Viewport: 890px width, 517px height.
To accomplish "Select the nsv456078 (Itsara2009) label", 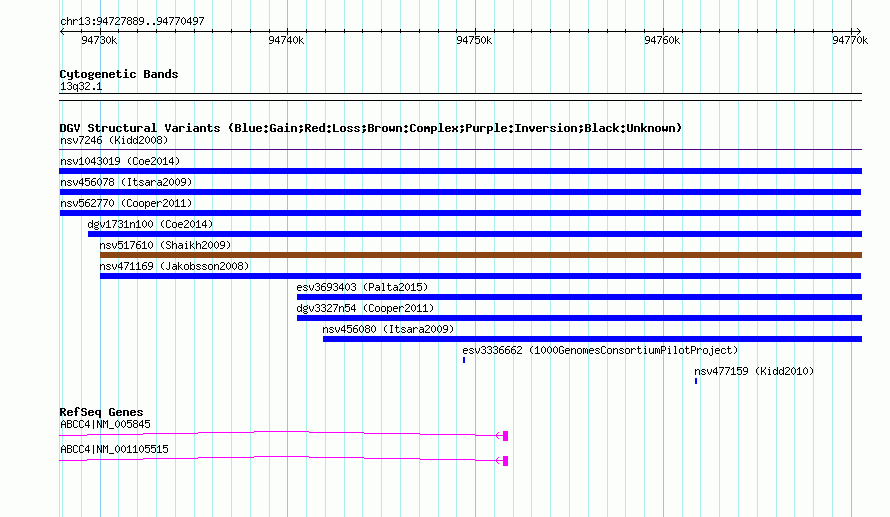I will (126, 182).
